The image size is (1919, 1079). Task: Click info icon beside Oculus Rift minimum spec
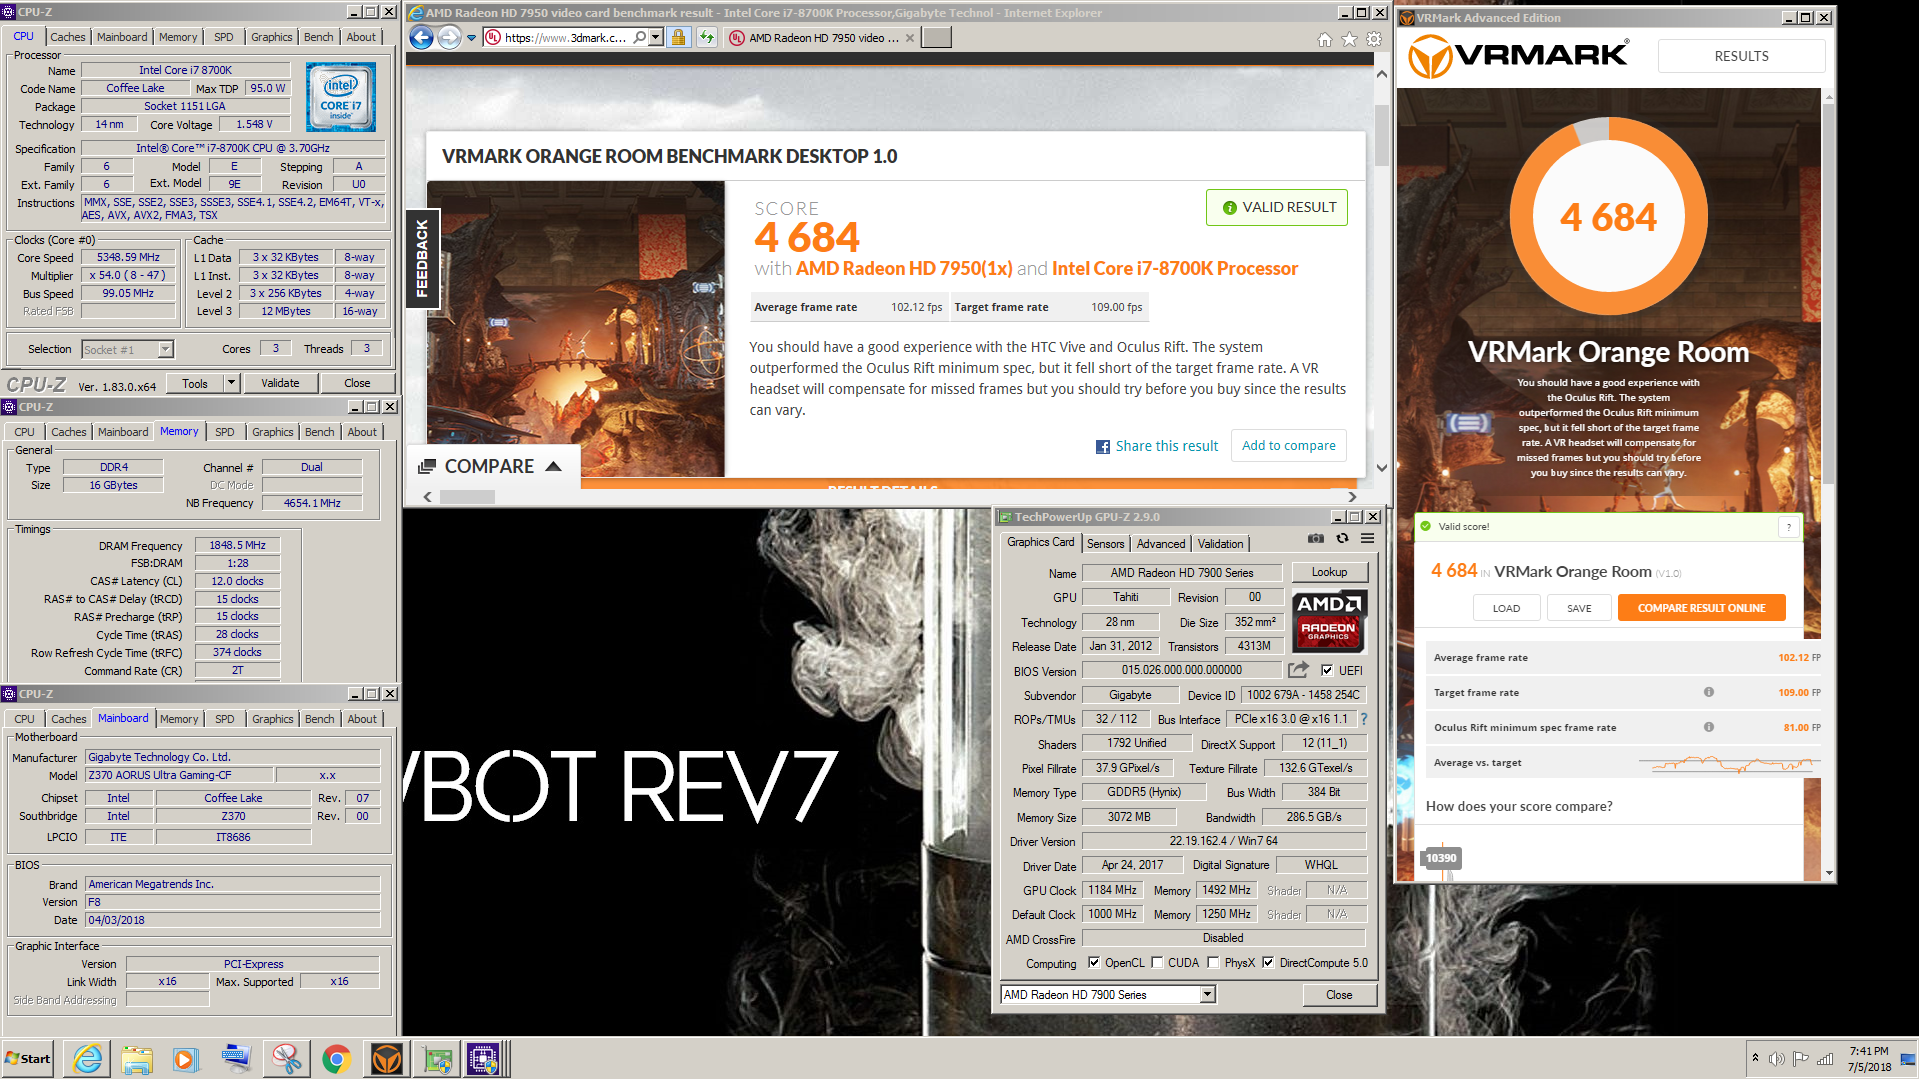click(x=1709, y=727)
